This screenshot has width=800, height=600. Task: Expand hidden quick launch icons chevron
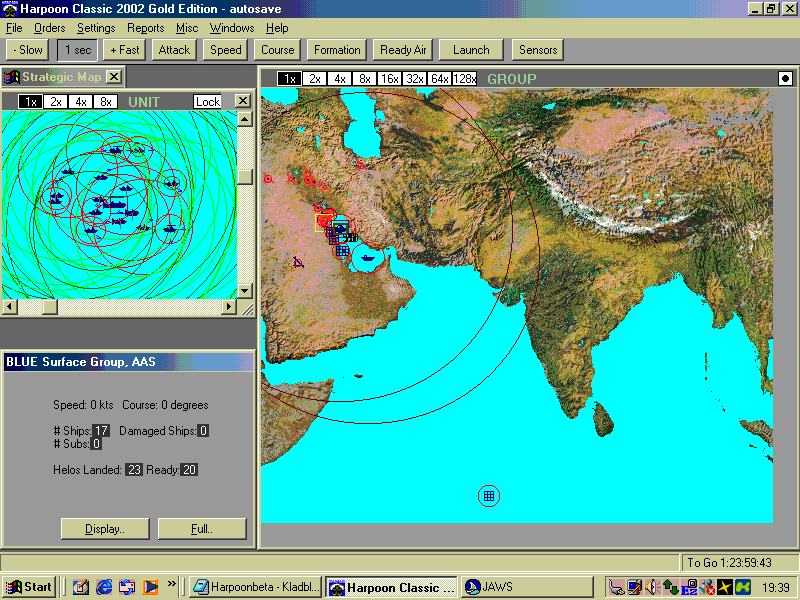[171, 583]
